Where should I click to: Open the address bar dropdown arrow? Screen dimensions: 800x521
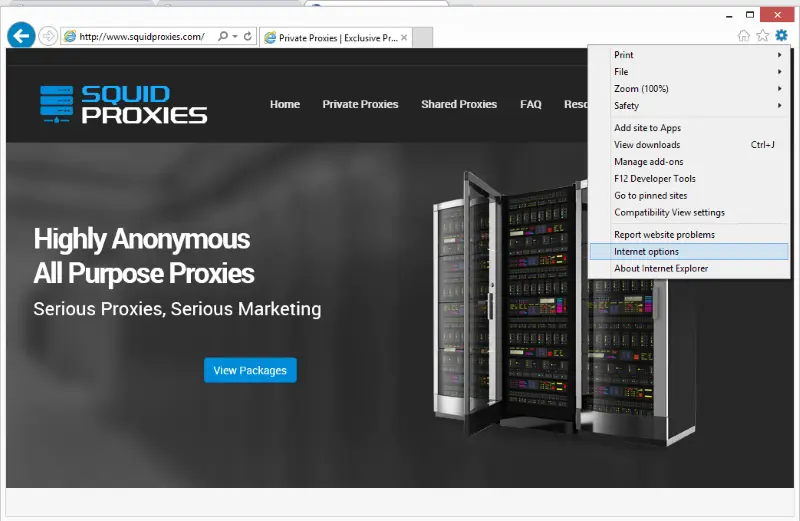click(235, 36)
